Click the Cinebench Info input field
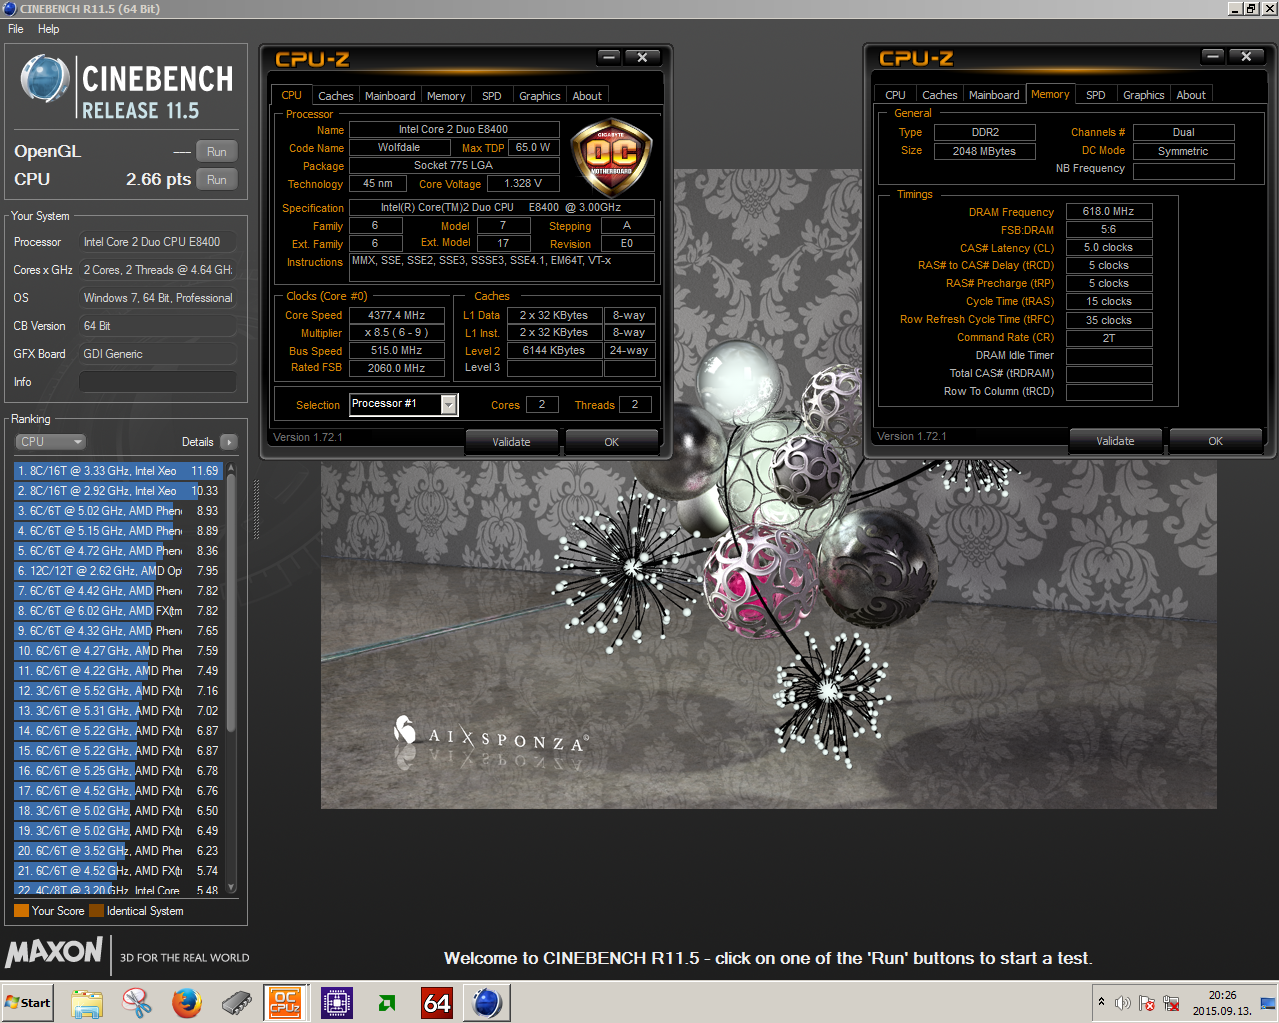 (158, 382)
